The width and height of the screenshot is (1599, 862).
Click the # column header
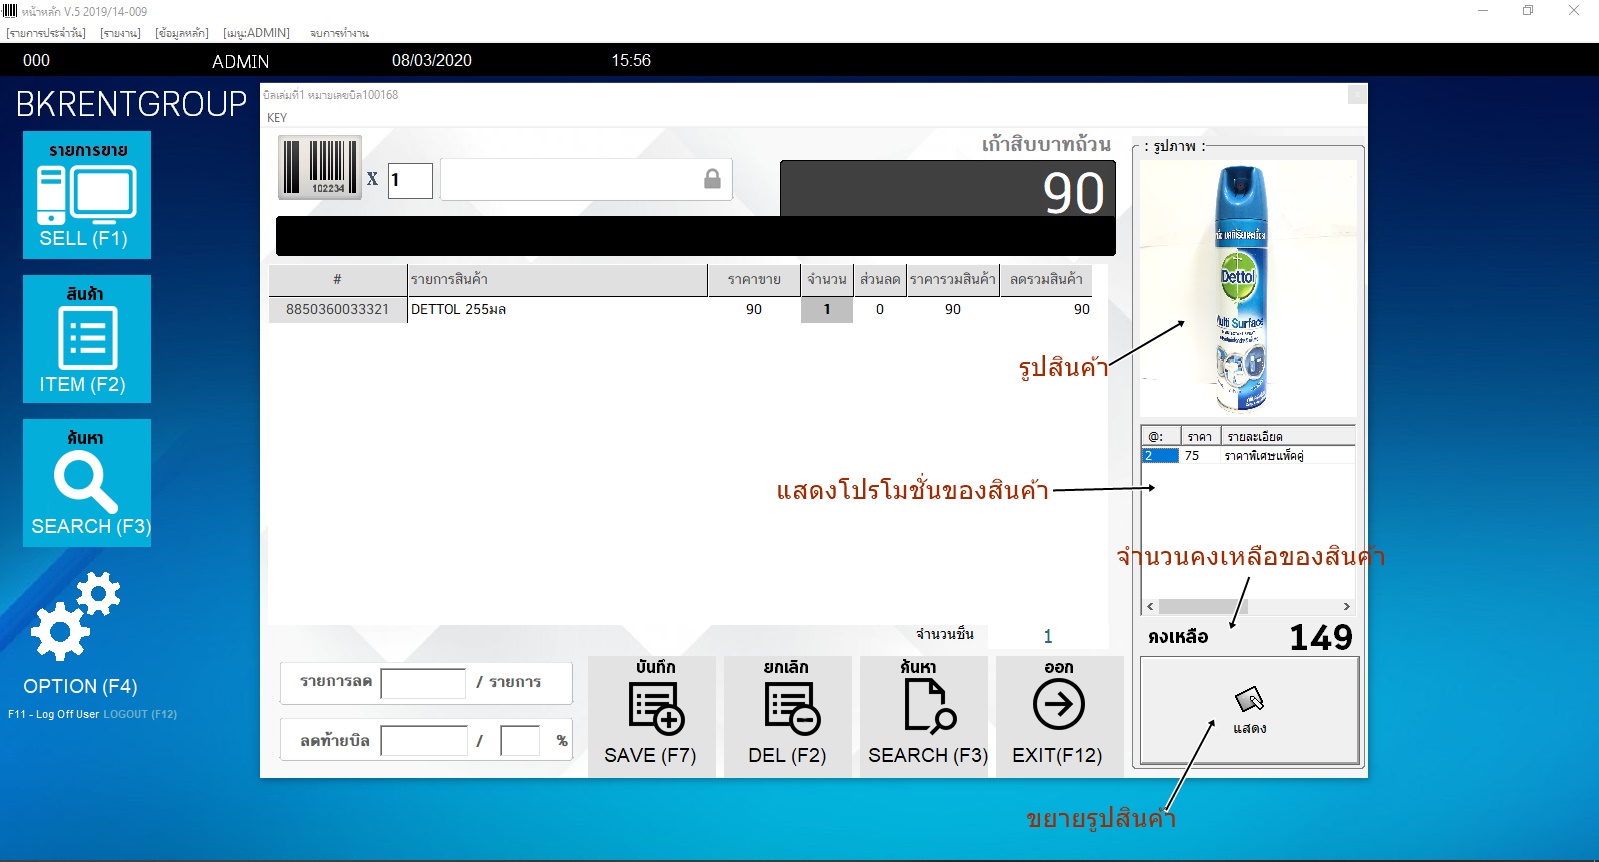(338, 280)
